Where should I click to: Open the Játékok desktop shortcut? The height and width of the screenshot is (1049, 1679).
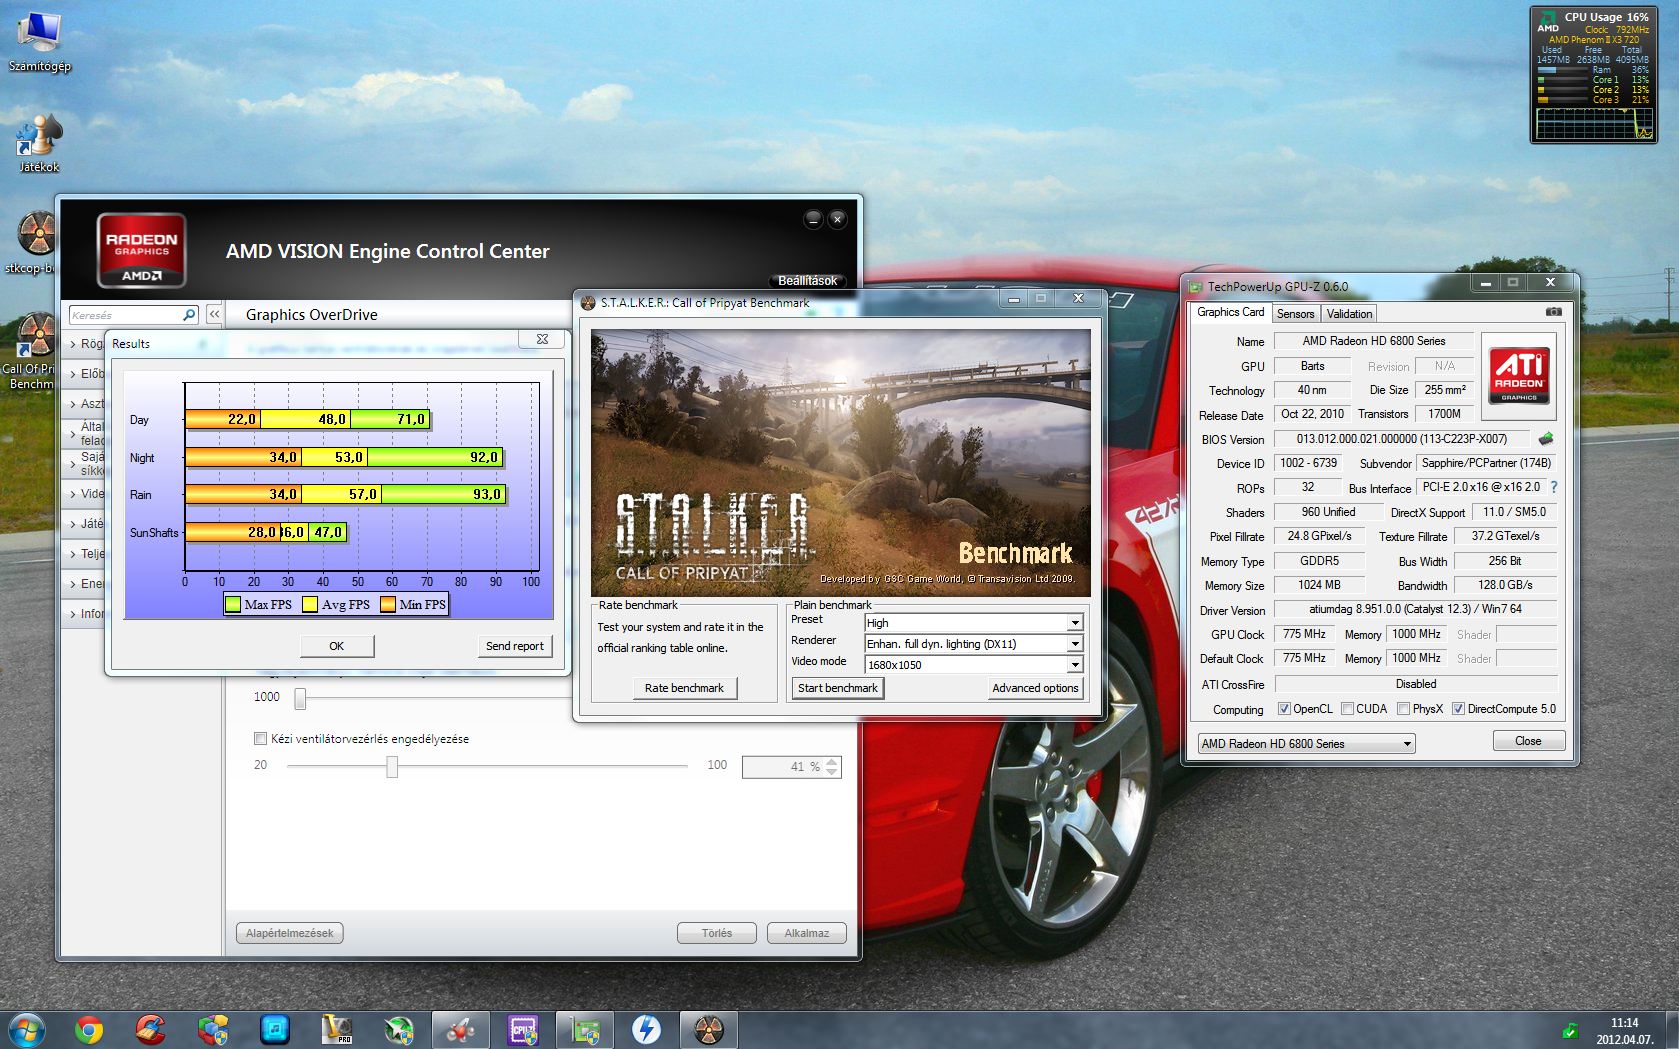pyautogui.click(x=39, y=143)
